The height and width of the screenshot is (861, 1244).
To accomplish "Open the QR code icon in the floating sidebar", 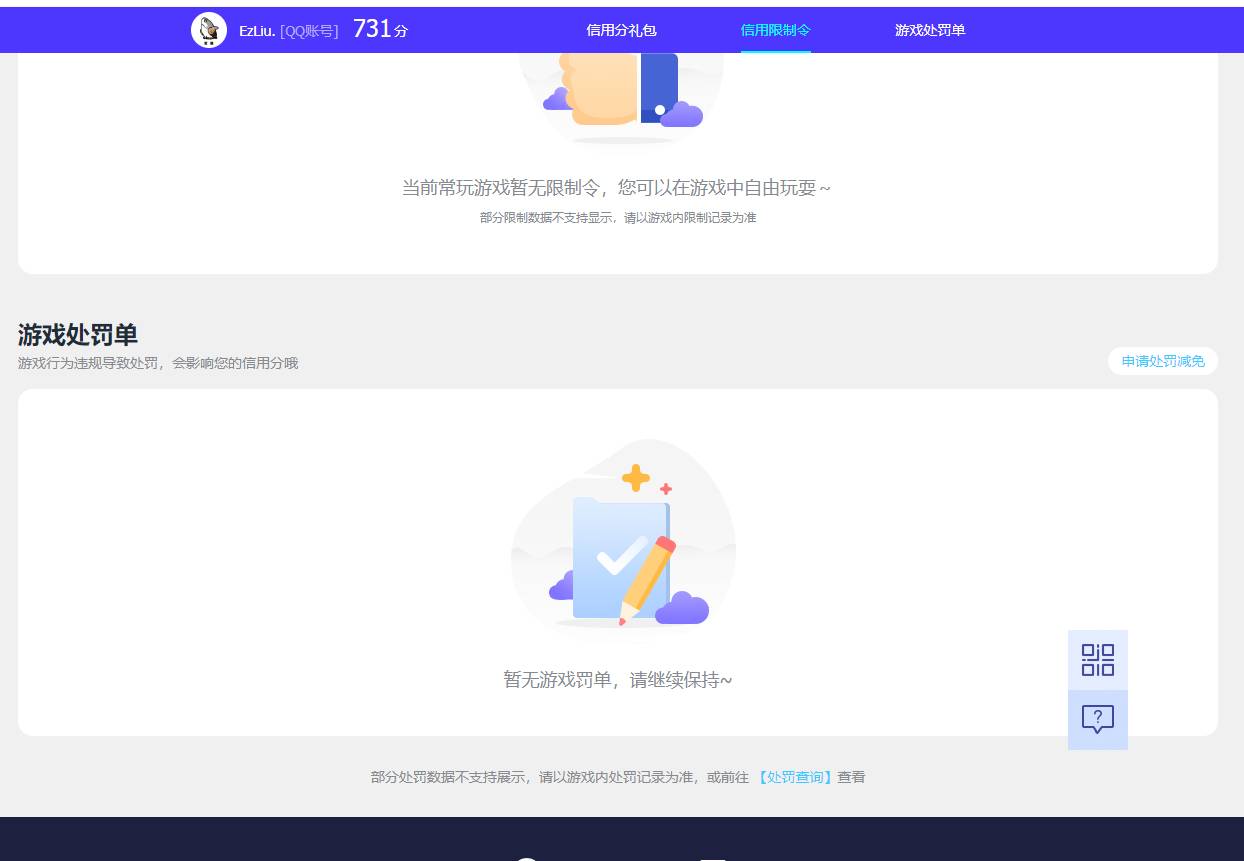I will click(x=1097, y=659).
